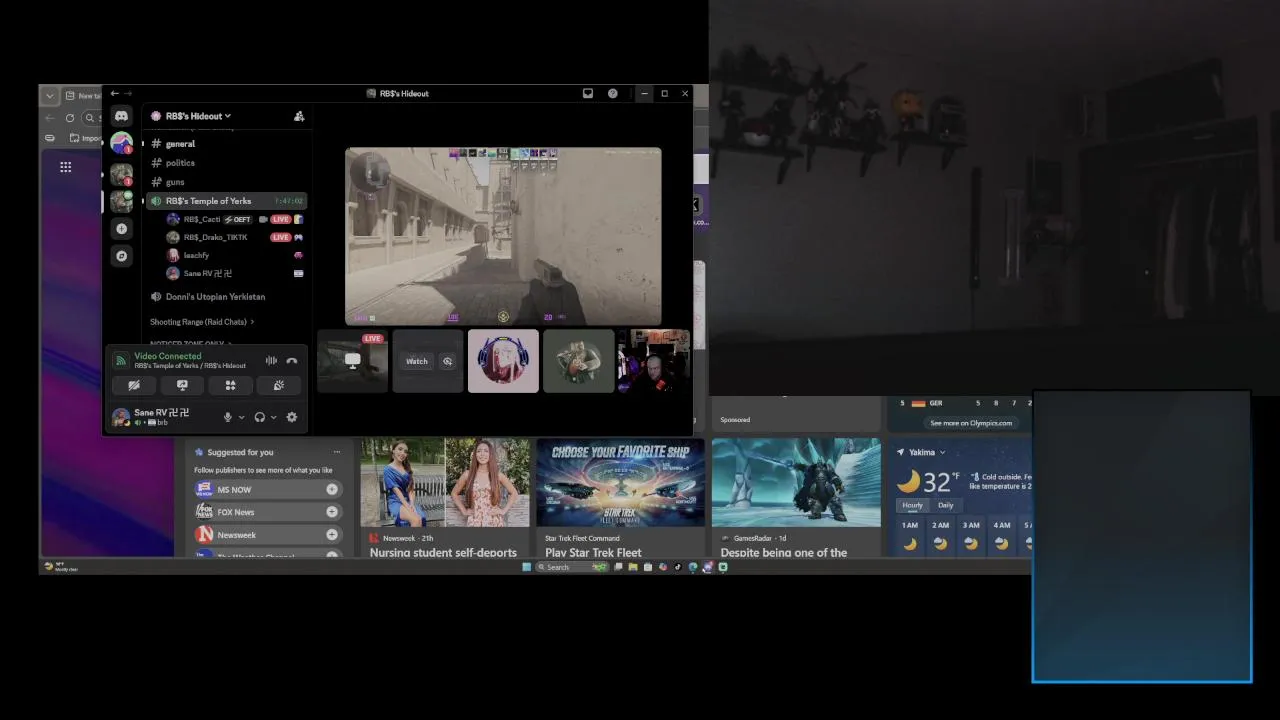Select the pink headphone avatar participant tile
Image resolution: width=1280 pixels, height=720 pixels.
(x=503, y=361)
